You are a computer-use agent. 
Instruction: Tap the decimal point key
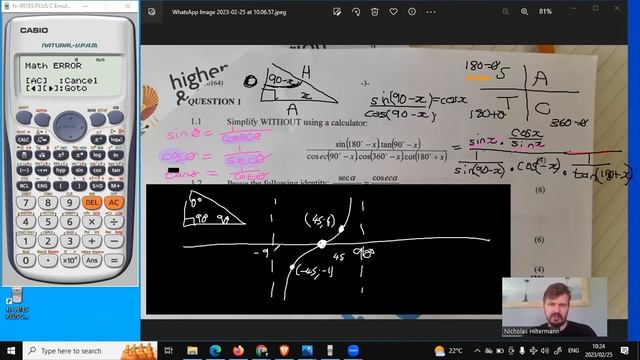tap(48, 260)
